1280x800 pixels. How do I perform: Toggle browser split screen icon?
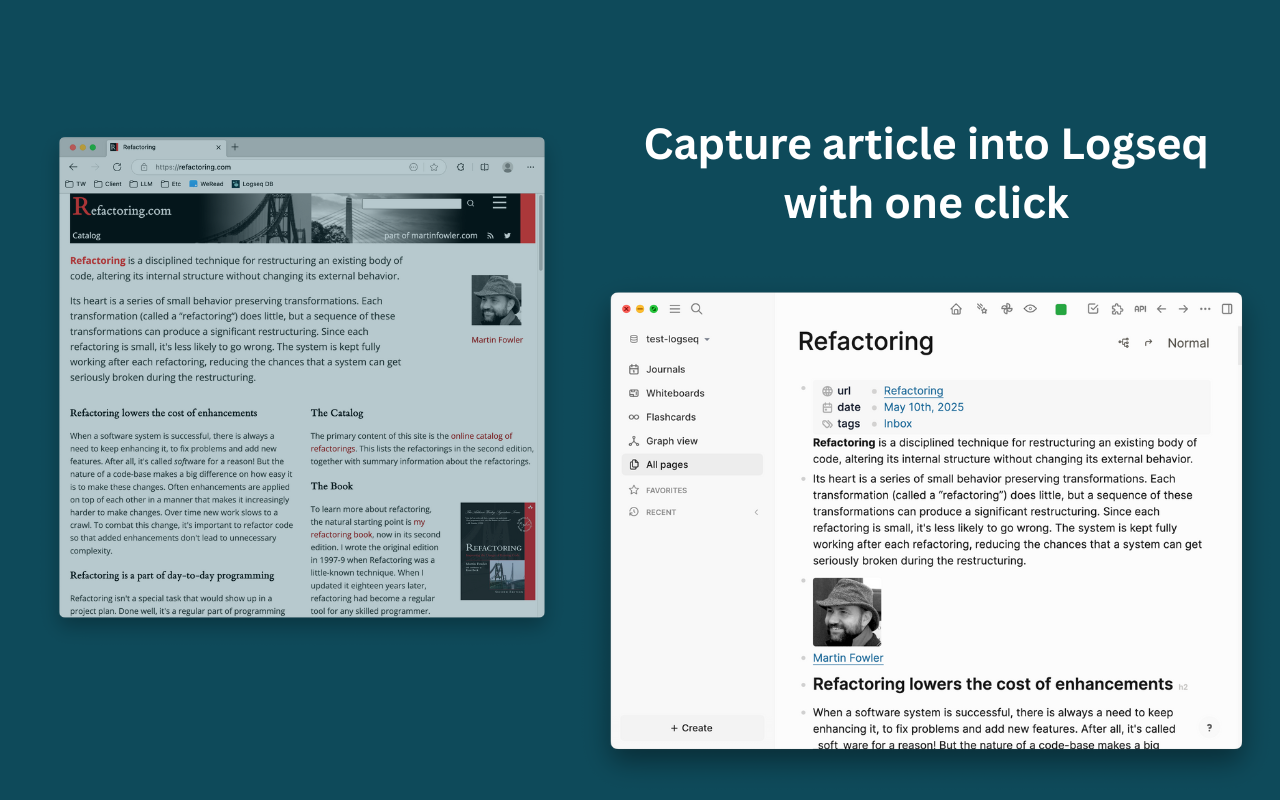pos(485,167)
